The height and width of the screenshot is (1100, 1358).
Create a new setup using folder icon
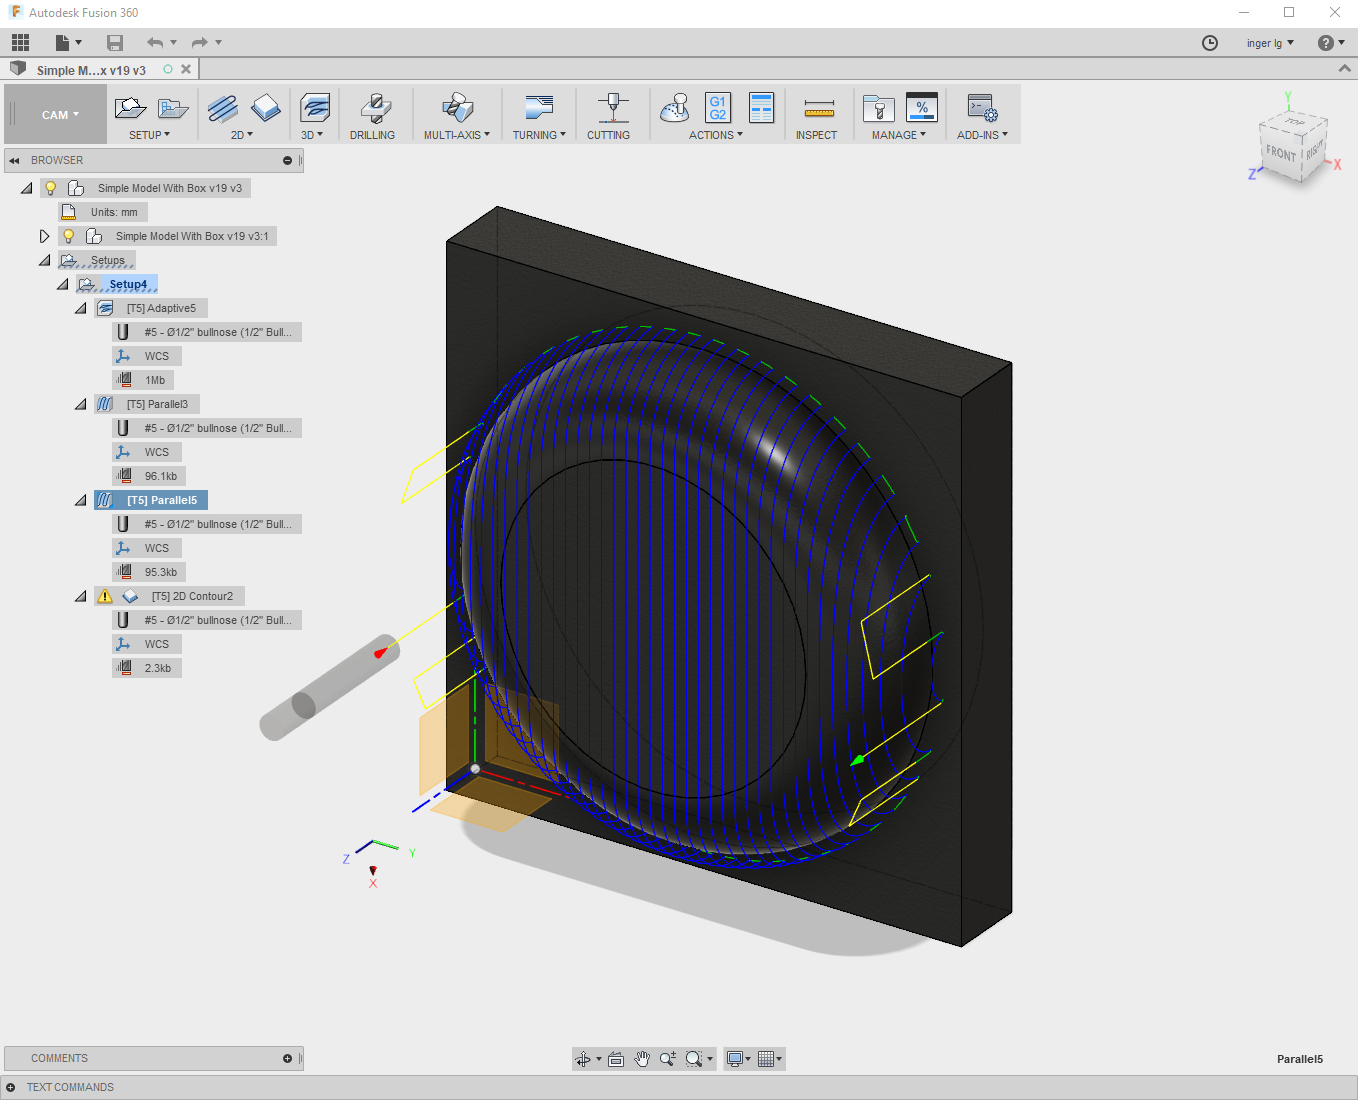(130, 107)
